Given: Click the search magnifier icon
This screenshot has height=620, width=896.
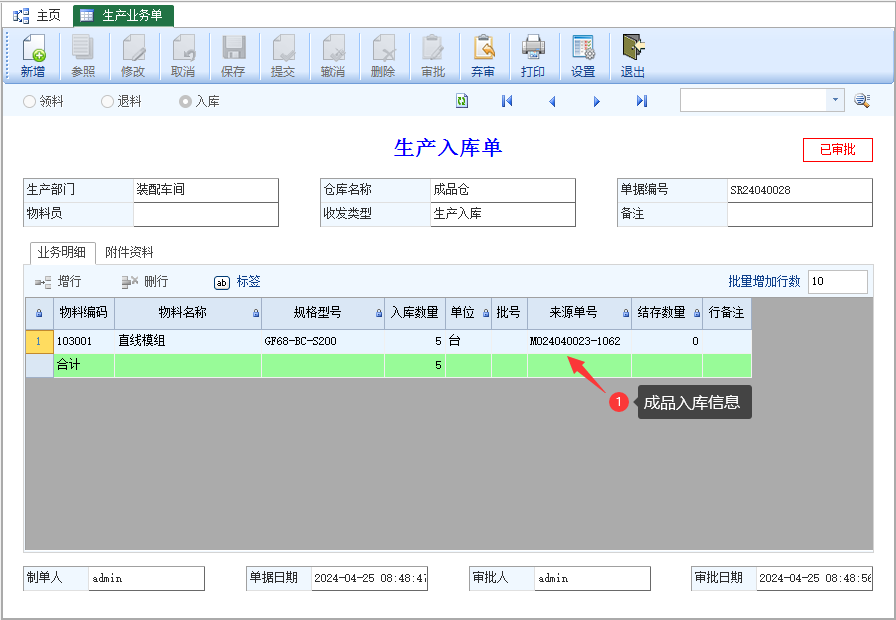Looking at the screenshot, I should 862,101.
